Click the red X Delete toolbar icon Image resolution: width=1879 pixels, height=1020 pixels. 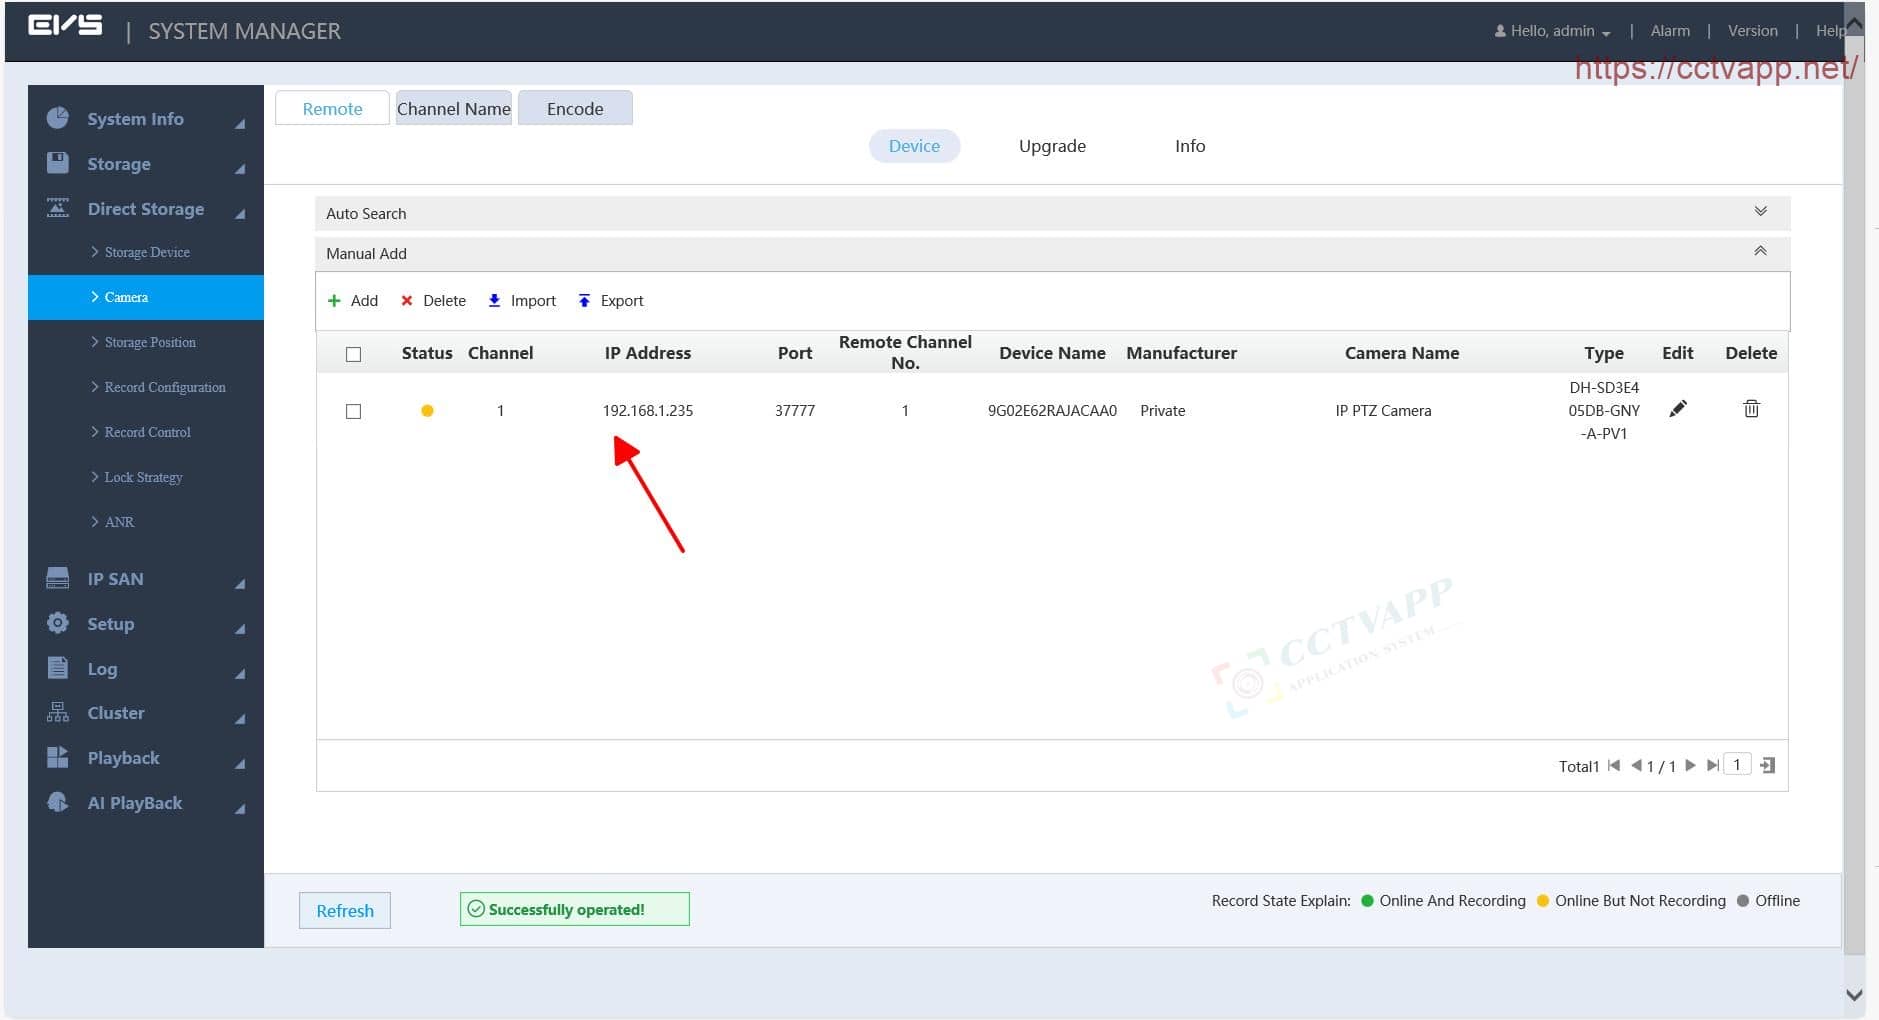tap(407, 301)
